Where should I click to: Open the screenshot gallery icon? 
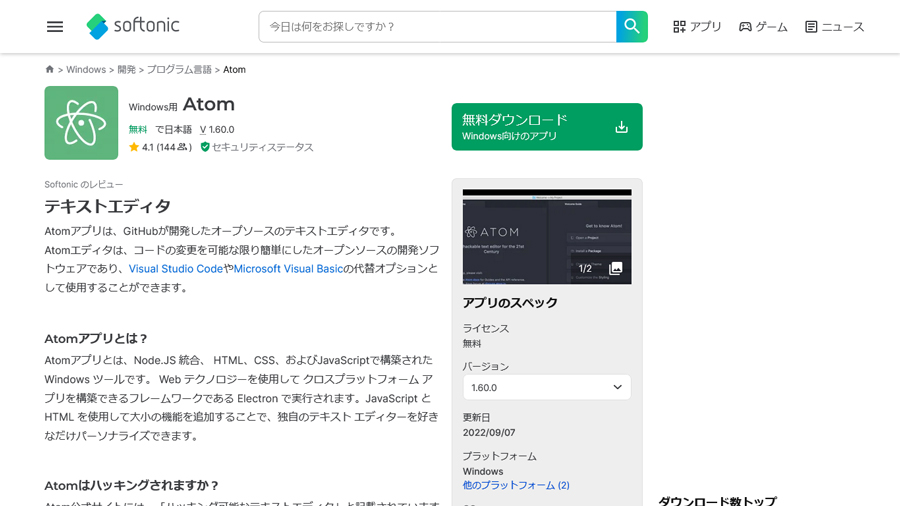615,268
